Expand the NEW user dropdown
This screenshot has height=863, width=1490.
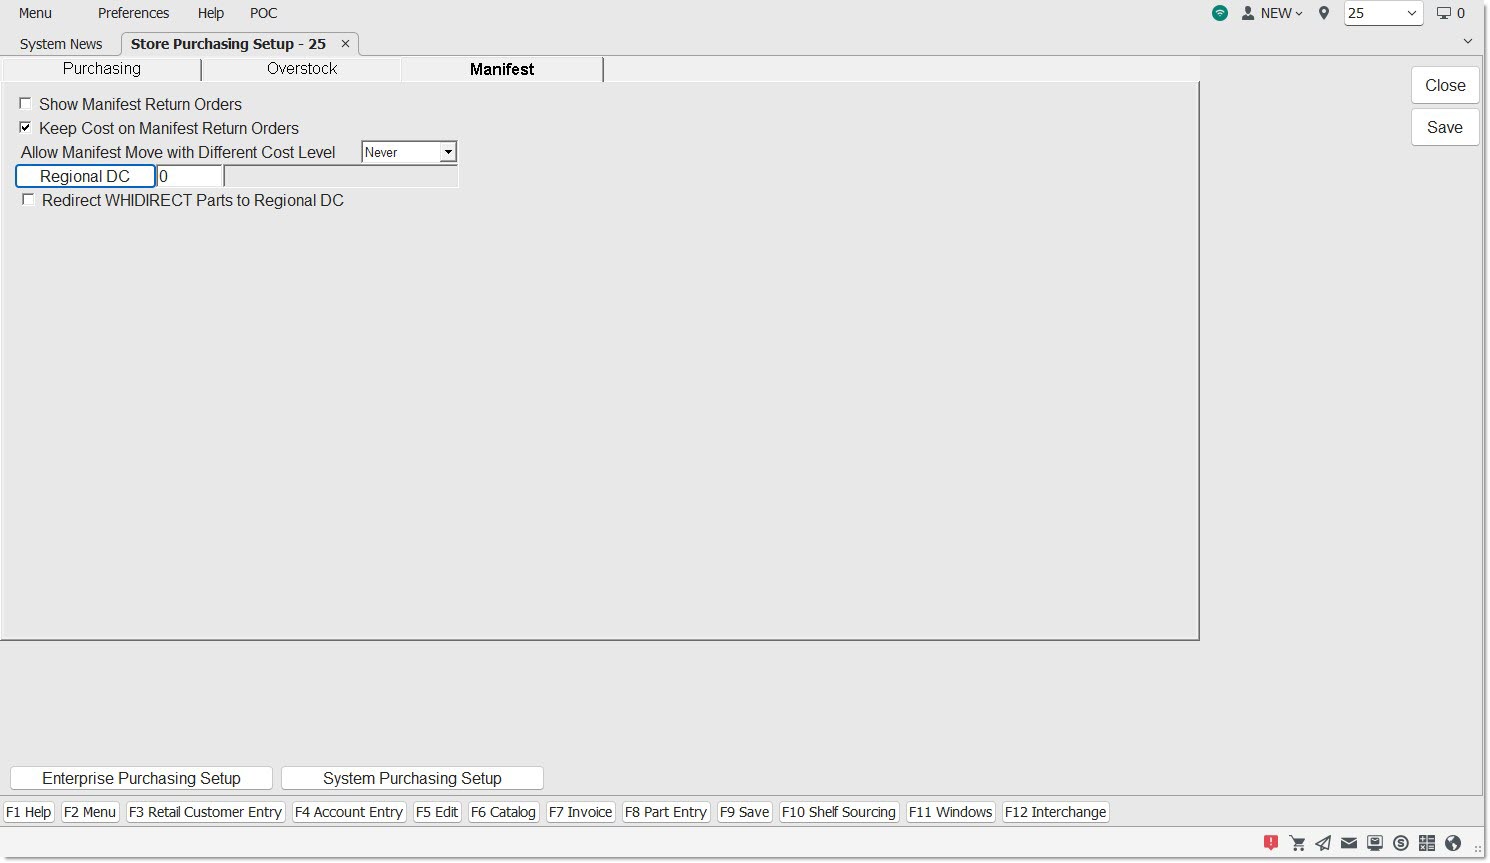1273,13
